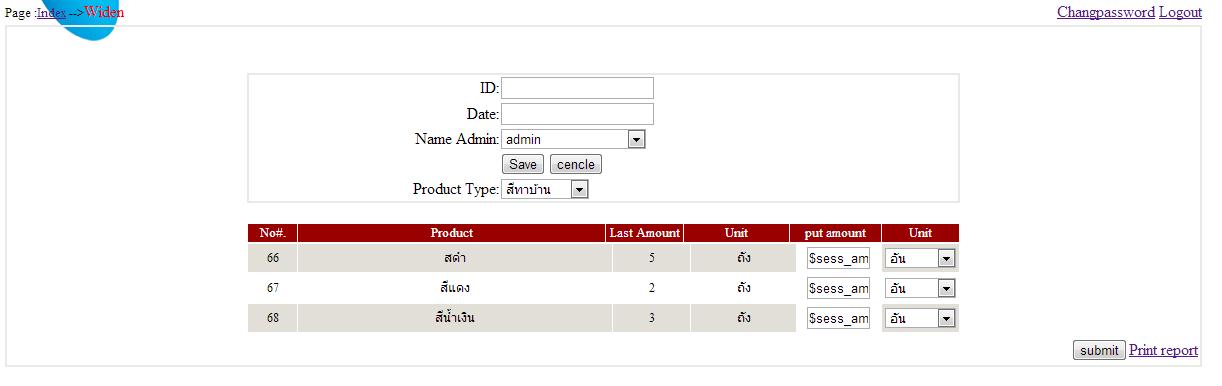The height and width of the screenshot is (386, 1222).
Task: Click the Last Amount column header
Action: pyautogui.click(x=645, y=233)
